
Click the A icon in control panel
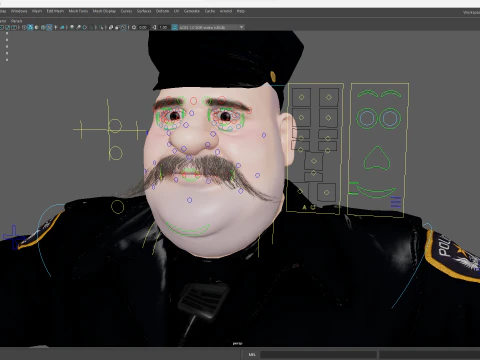pyautogui.click(x=304, y=207)
